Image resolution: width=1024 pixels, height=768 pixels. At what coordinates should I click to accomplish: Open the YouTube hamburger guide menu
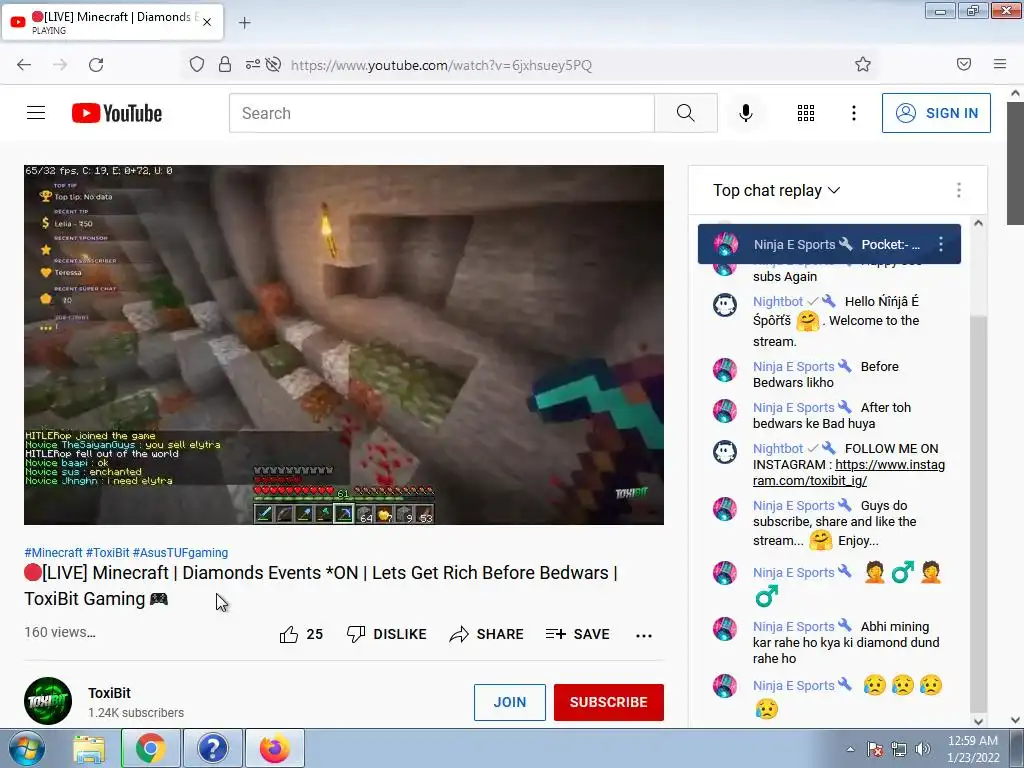(36, 113)
